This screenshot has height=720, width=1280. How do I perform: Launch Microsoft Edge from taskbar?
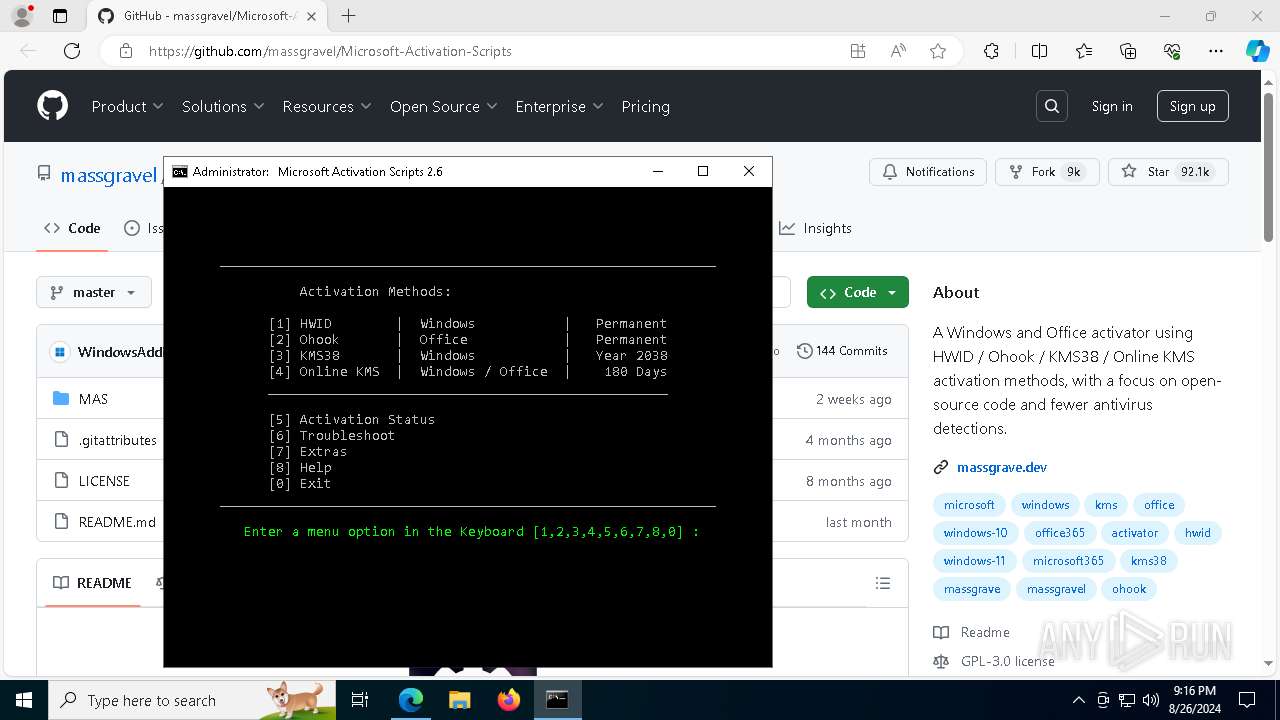click(411, 700)
